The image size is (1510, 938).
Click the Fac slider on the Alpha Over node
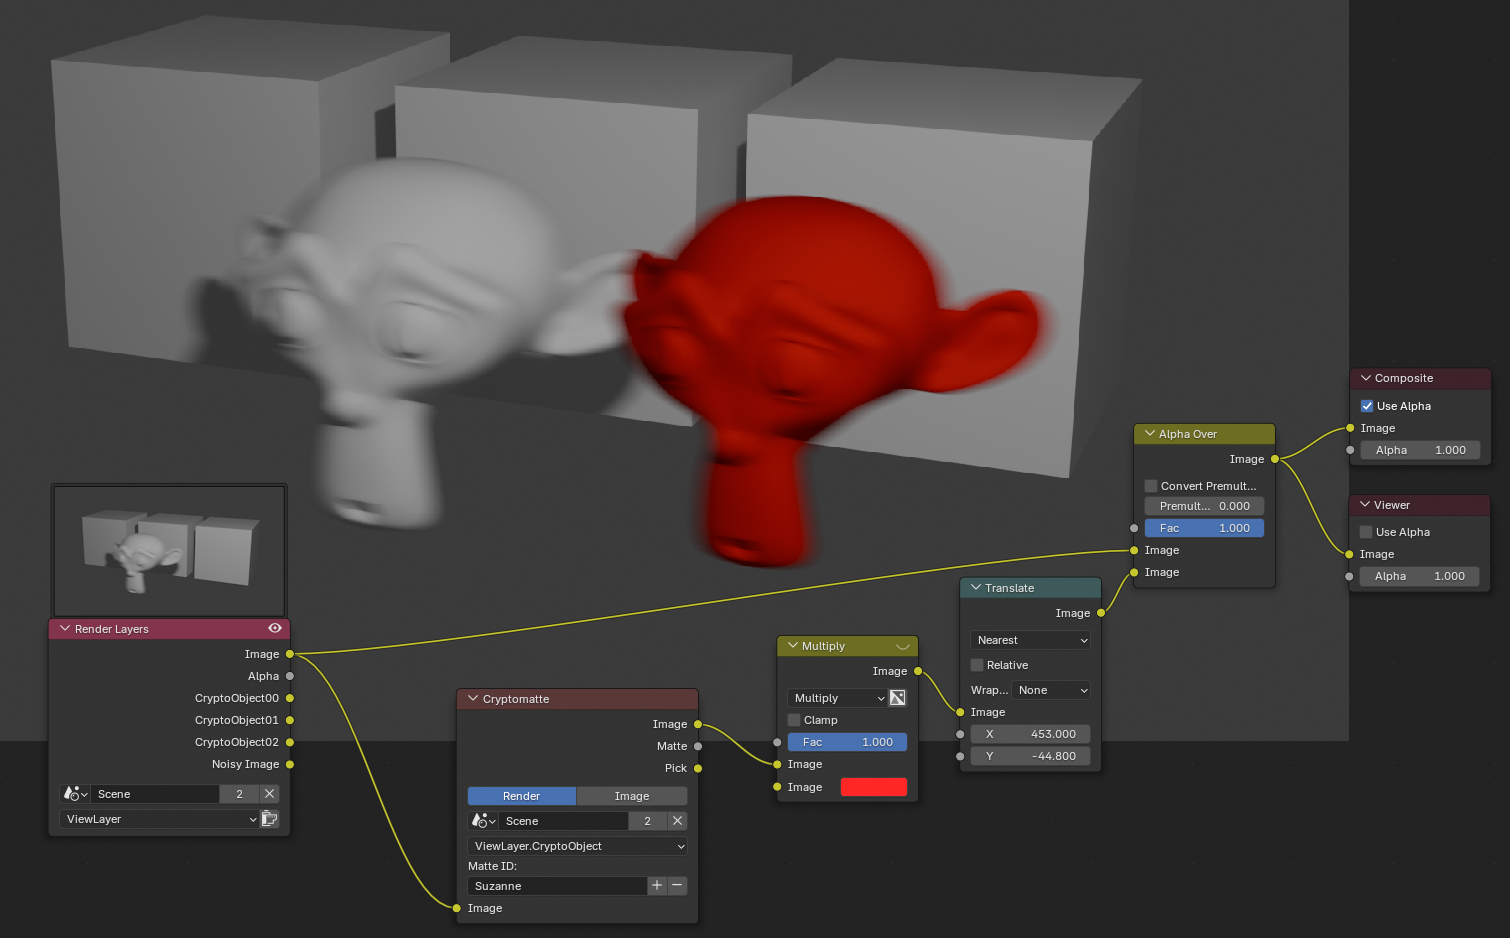coord(1204,527)
